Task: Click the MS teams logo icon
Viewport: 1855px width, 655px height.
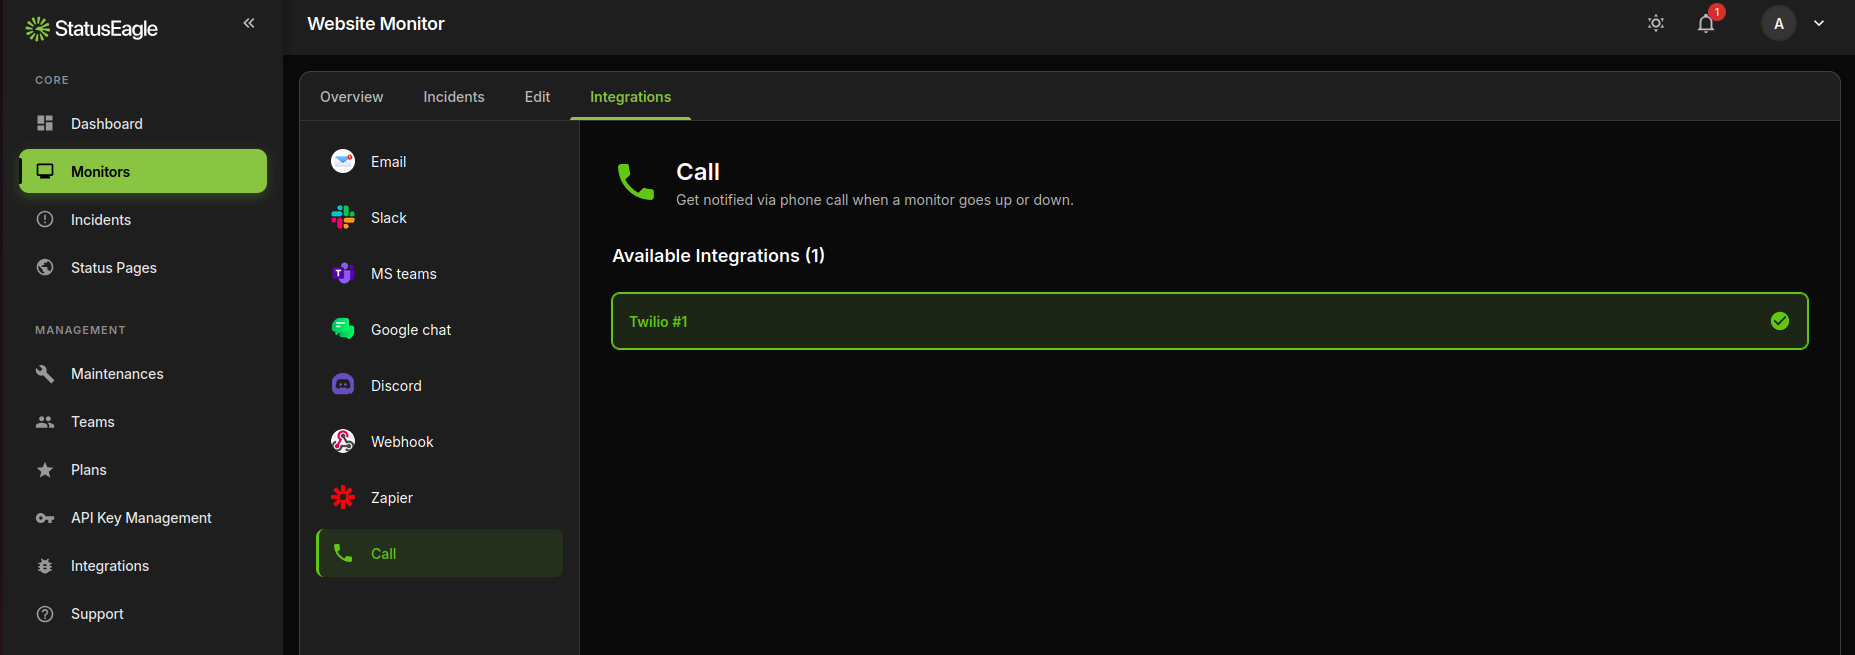Action: [x=343, y=273]
